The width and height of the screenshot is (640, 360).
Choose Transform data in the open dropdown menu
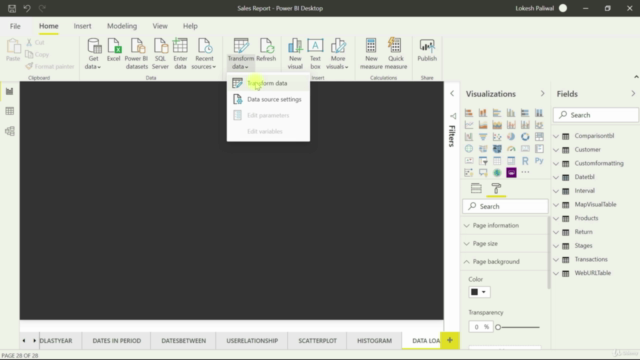coord(268,83)
